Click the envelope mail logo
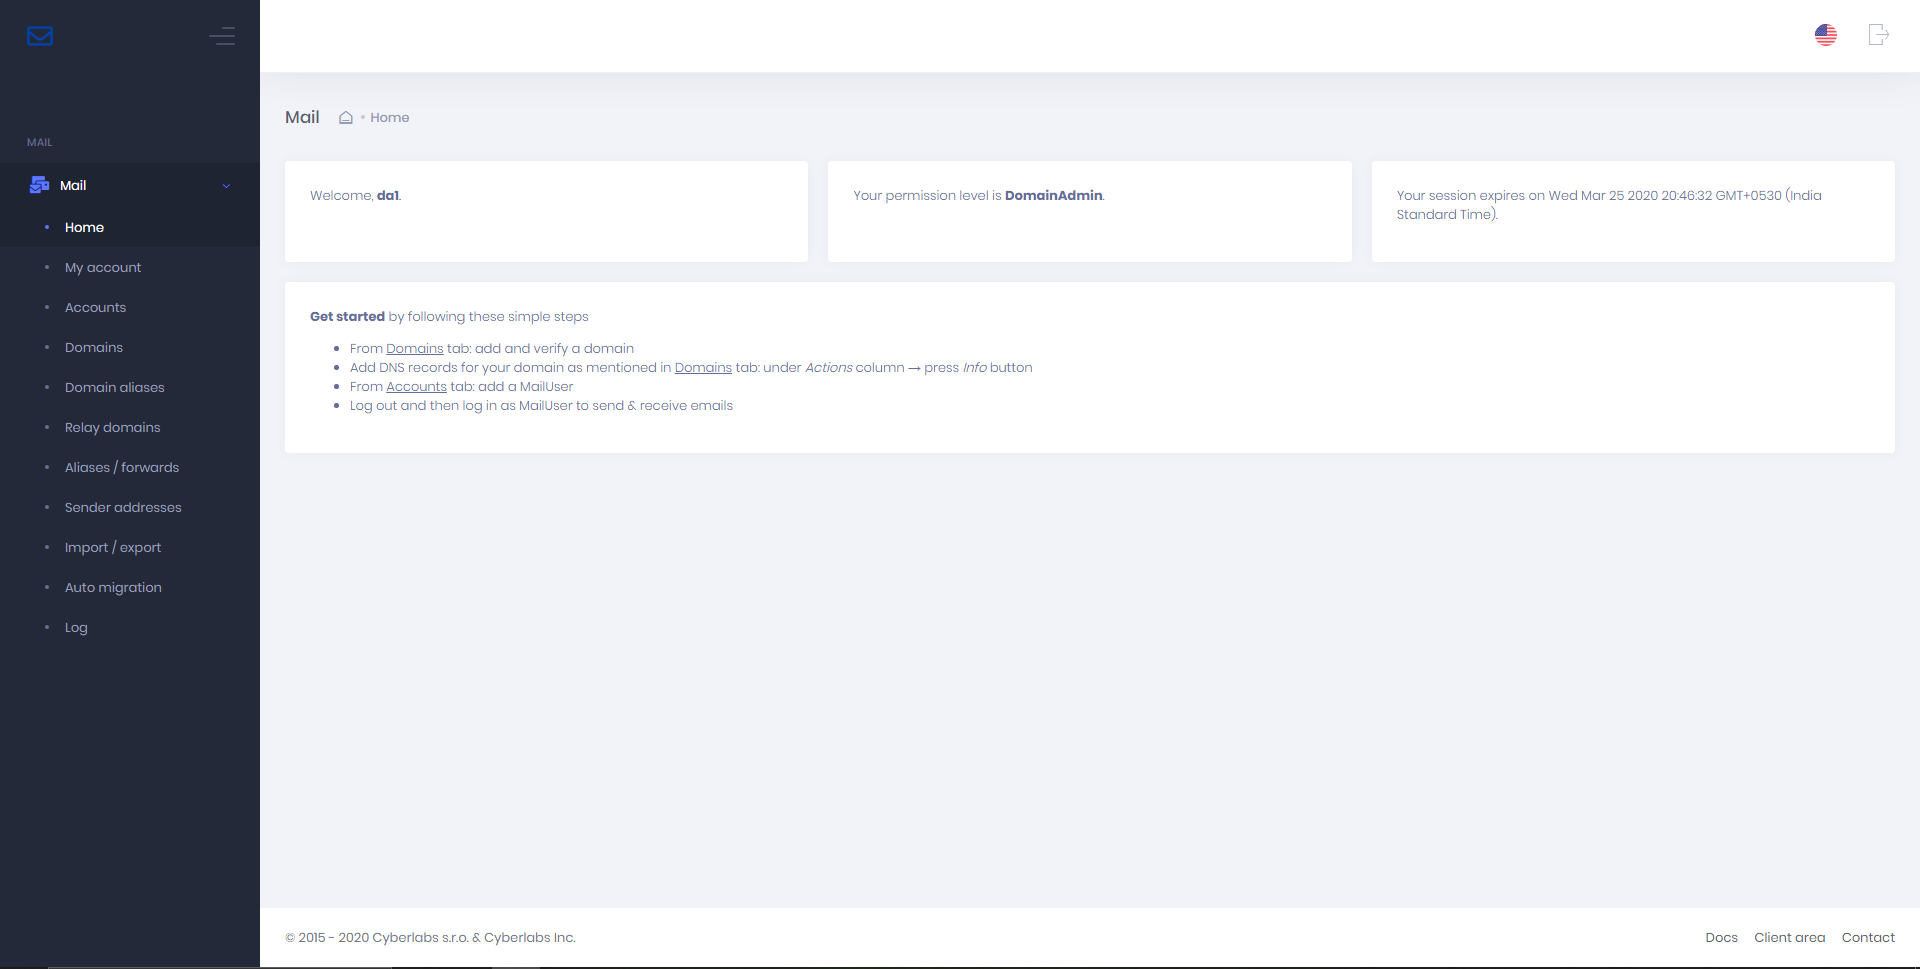This screenshot has width=1920, height=969. (40, 36)
